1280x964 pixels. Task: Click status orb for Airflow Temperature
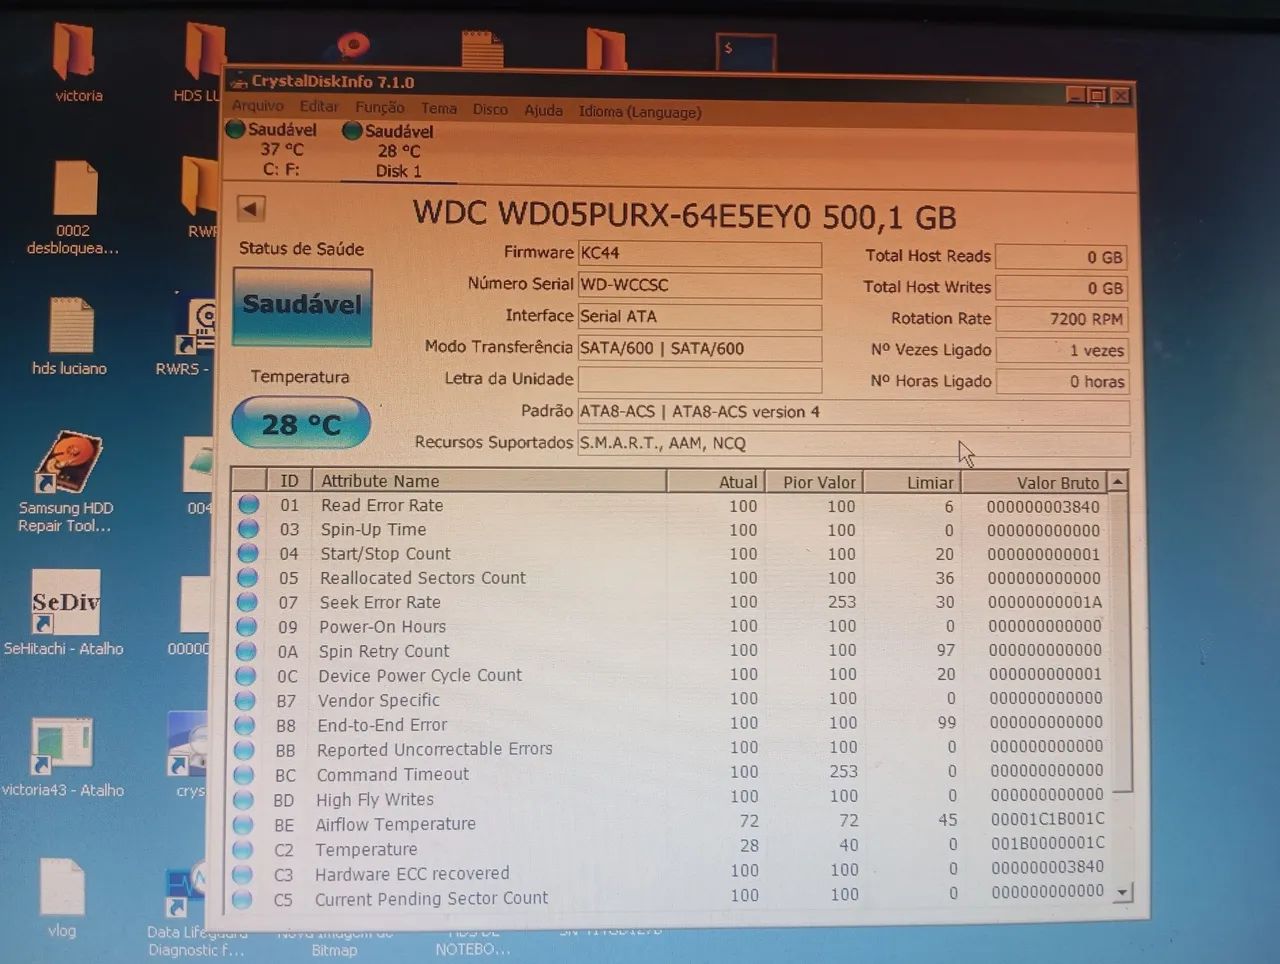[243, 824]
